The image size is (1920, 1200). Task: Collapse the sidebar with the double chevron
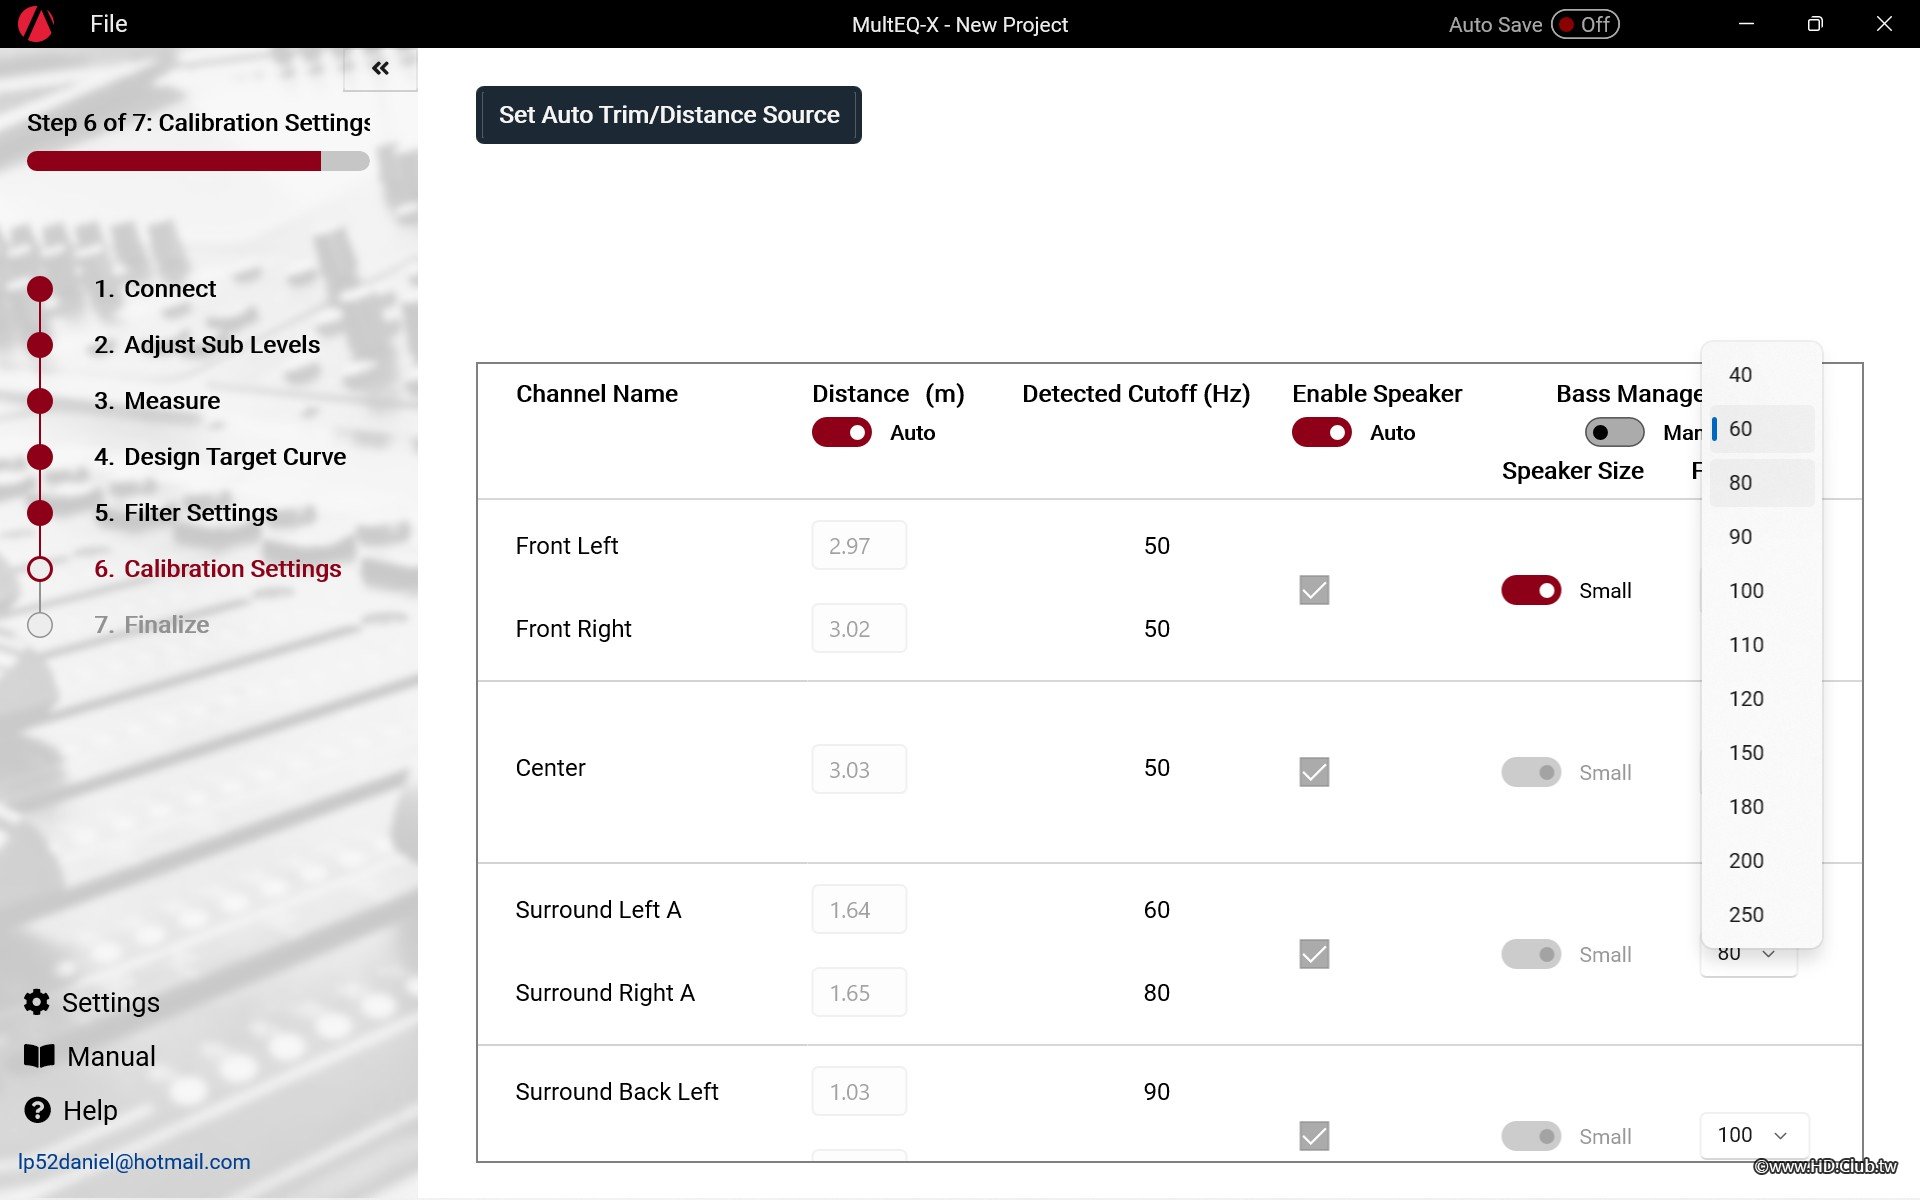click(x=380, y=68)
